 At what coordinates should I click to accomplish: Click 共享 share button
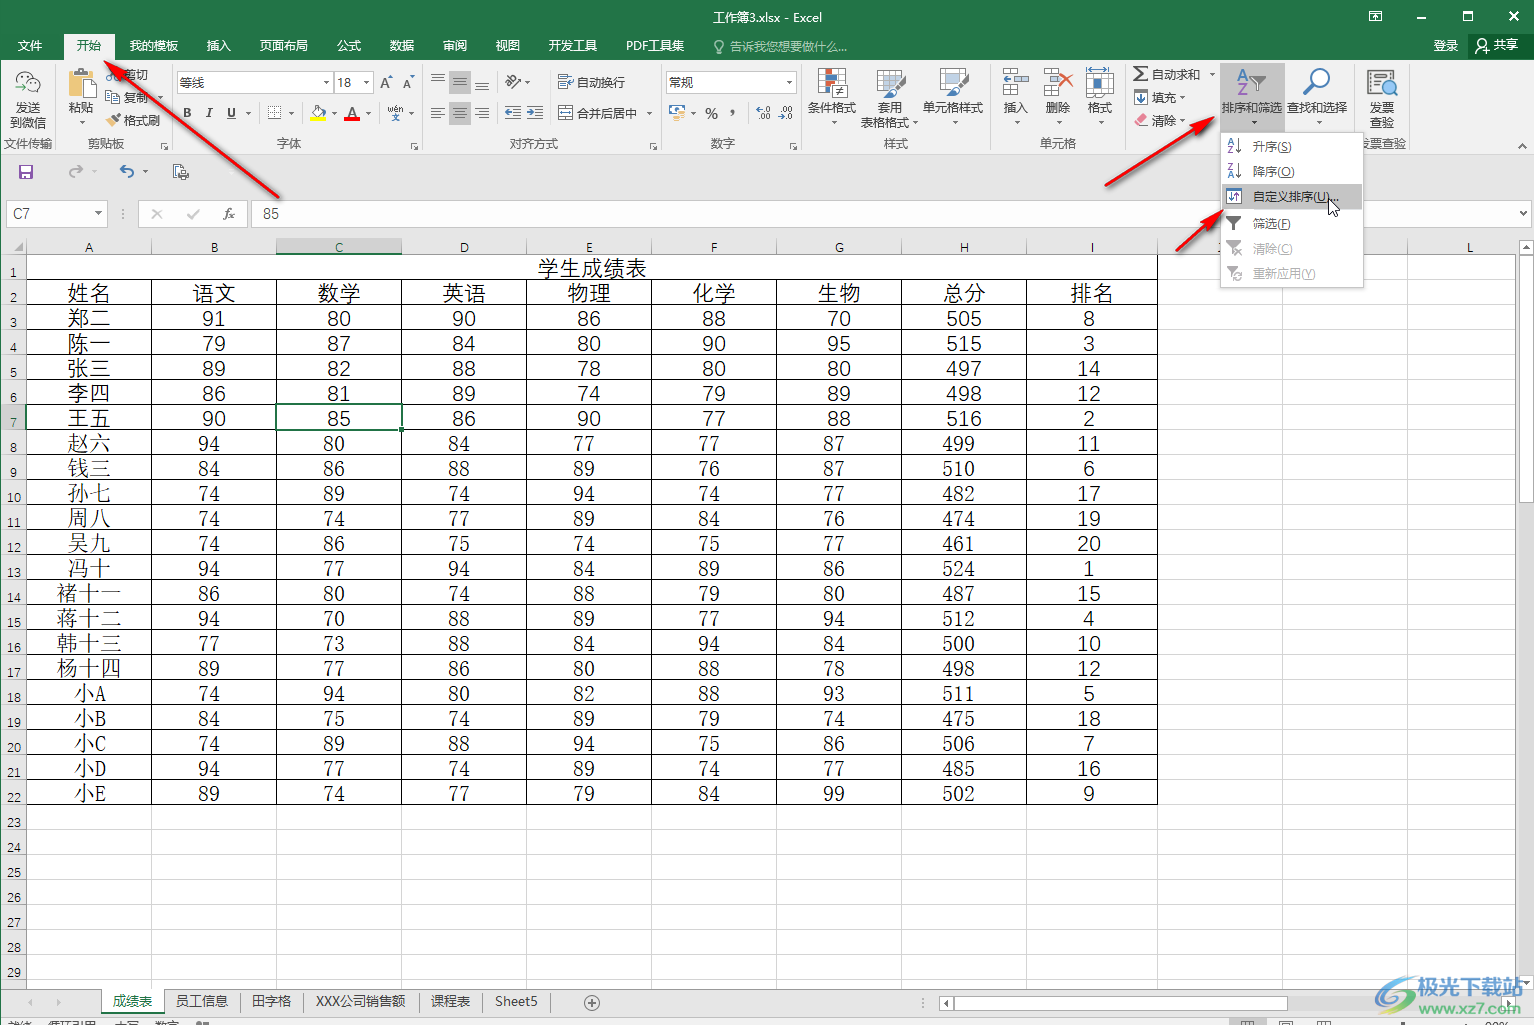pyautogui.click(x=1497, y=45)
